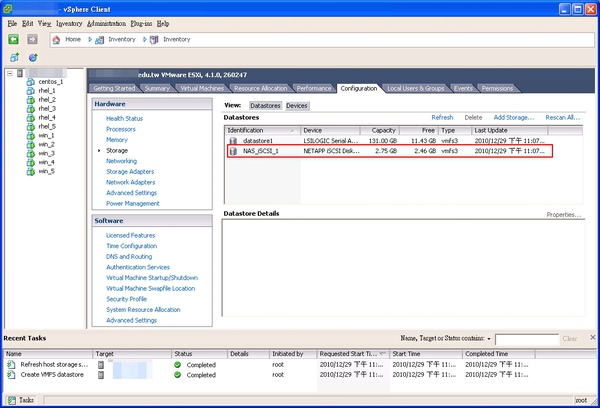Open the Recent Tasks filter dropdown arrow
The height and width of the screenshot is (408, 600).
[489, 339]
